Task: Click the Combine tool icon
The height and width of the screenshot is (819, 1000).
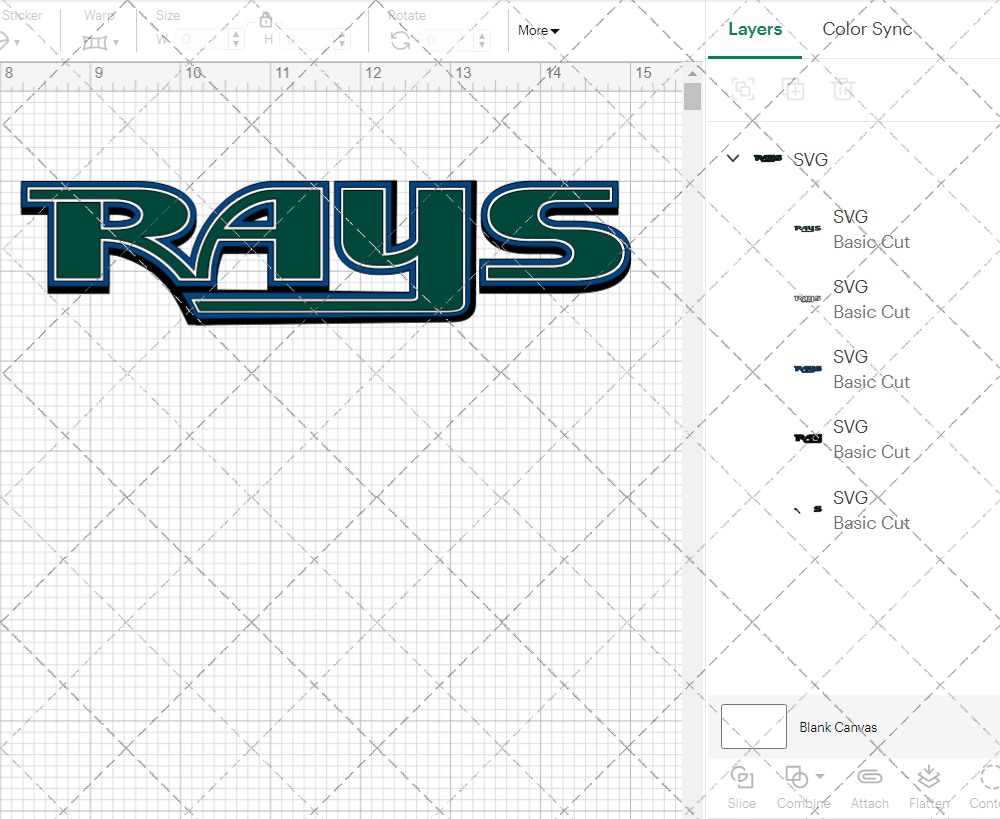Action: [796, 778]
